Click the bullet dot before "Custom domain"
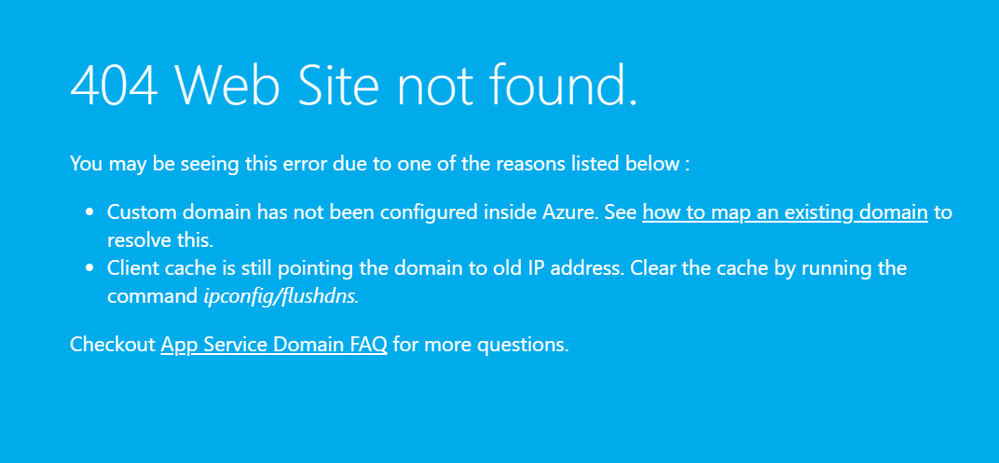 coord(89,212)
